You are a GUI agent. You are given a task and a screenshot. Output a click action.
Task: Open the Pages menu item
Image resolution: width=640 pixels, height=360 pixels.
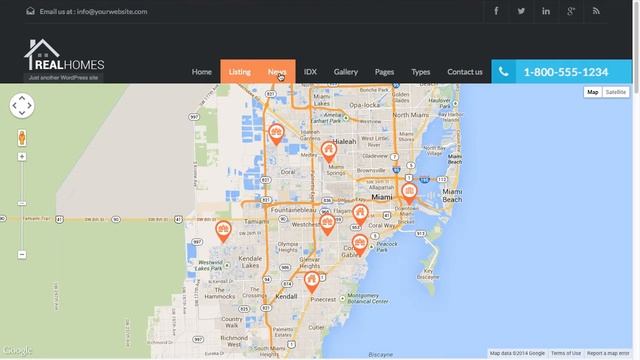click(384, 72)
